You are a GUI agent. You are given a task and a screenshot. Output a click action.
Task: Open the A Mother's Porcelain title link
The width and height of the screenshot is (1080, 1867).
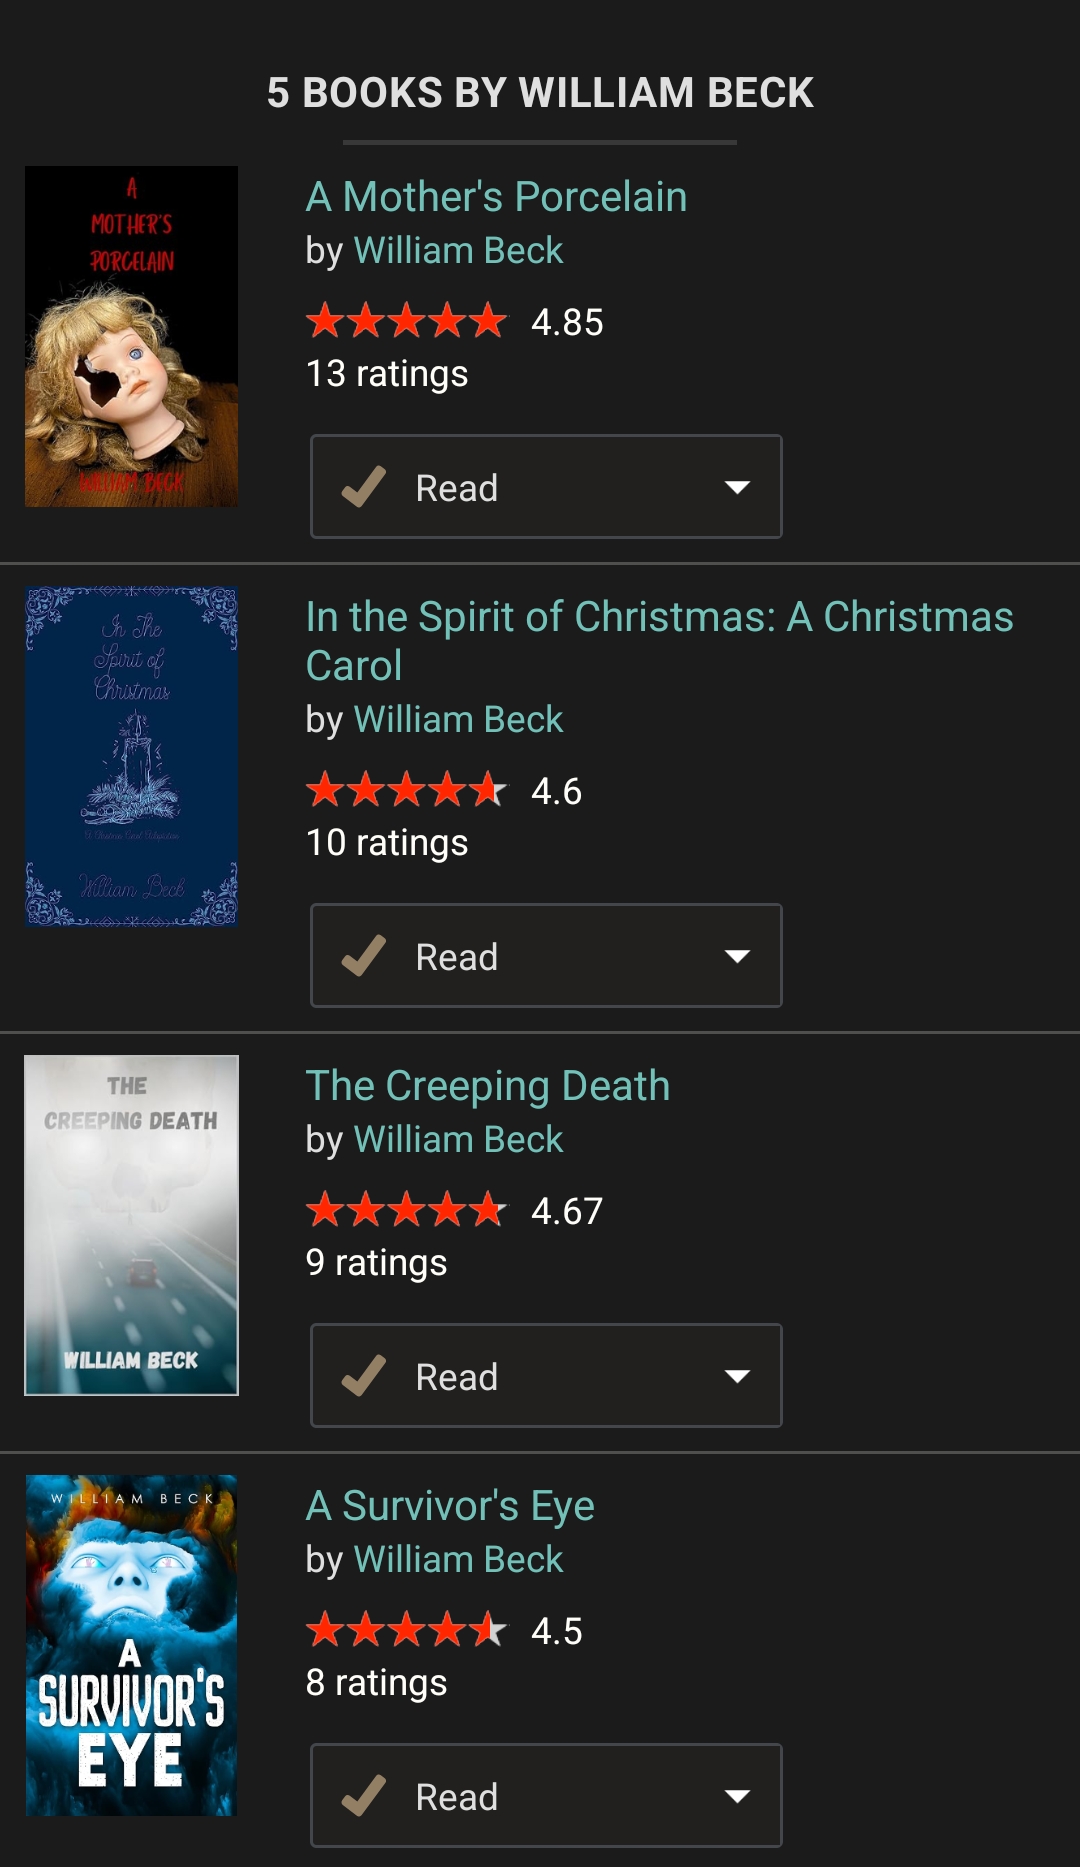coord(496,197)
